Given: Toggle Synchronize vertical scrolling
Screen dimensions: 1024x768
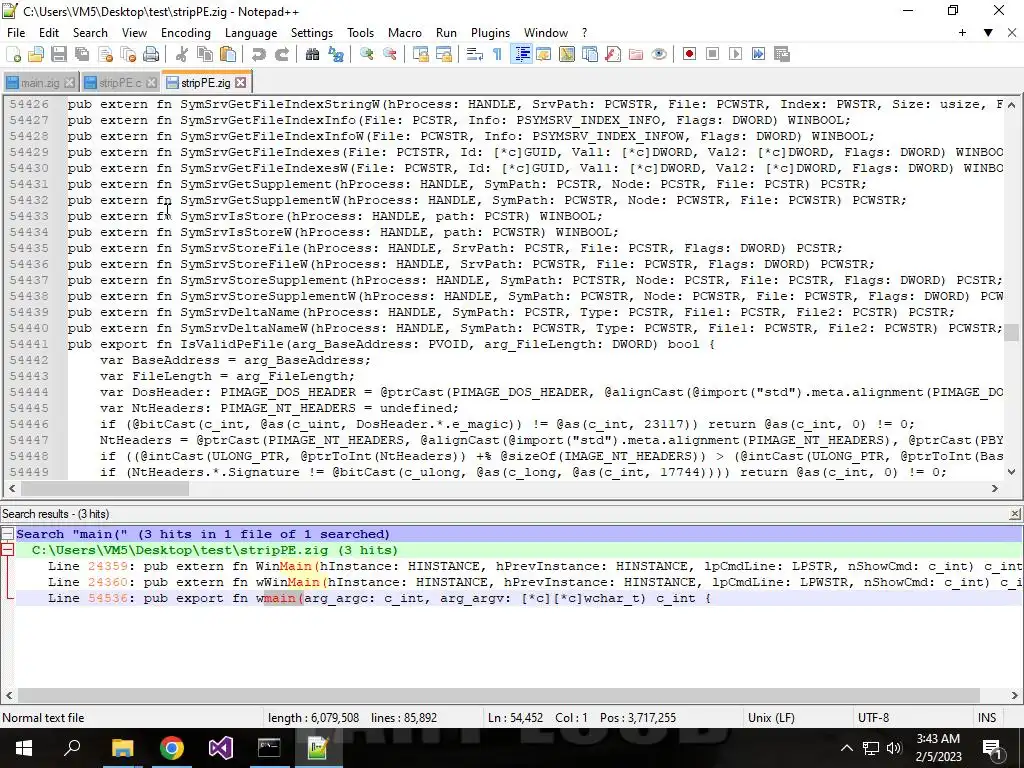Looking at the screenshot, I should [x=421, y=54].
